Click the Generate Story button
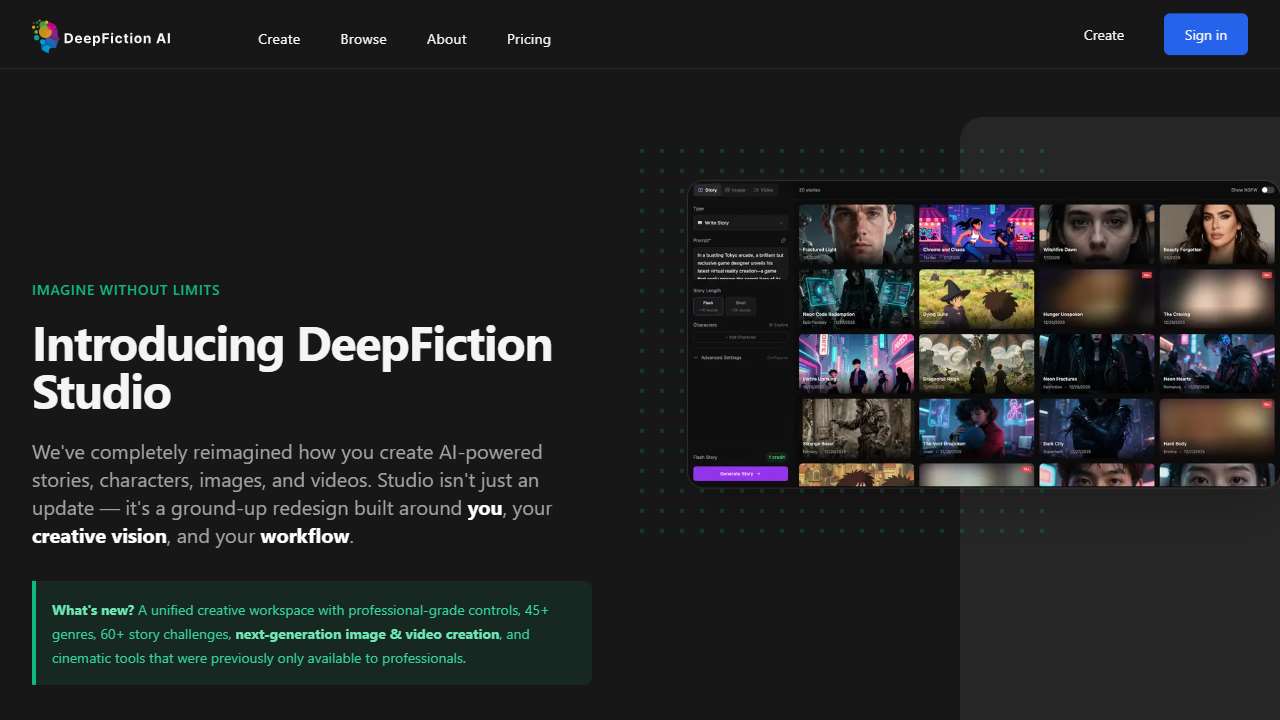This screenshot has width=1280, height=720. 740,472
